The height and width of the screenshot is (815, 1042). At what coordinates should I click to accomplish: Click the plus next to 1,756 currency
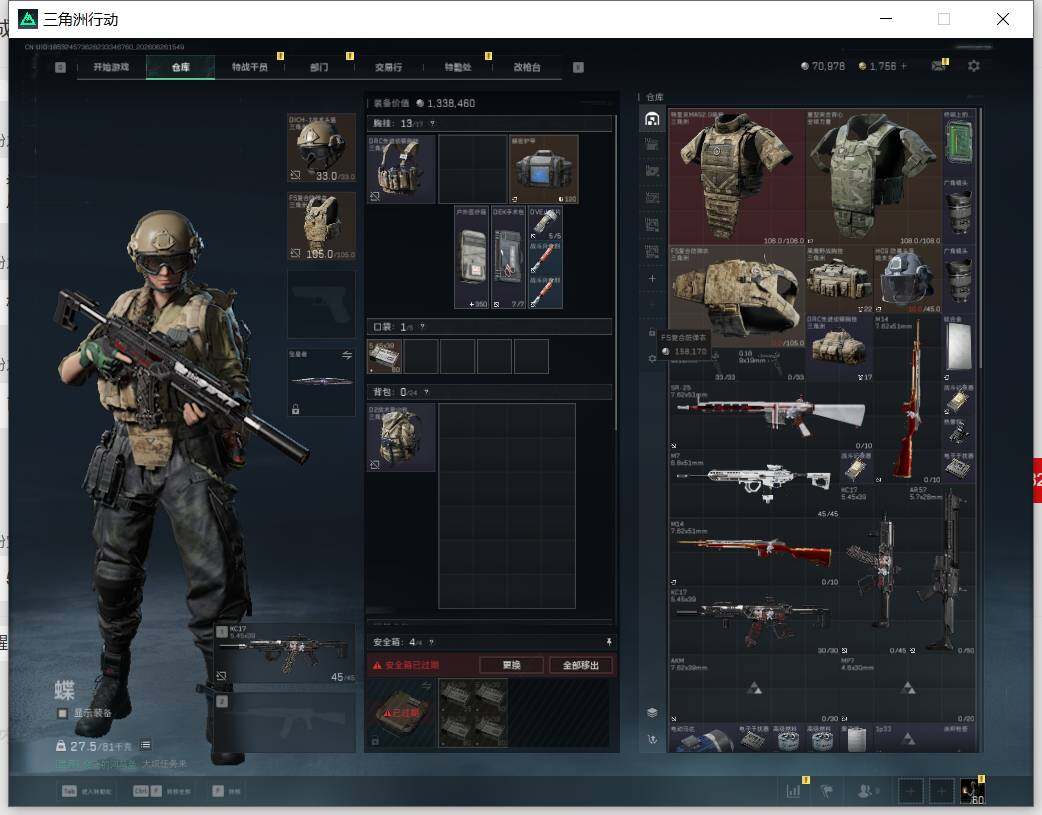coord(903,66)
